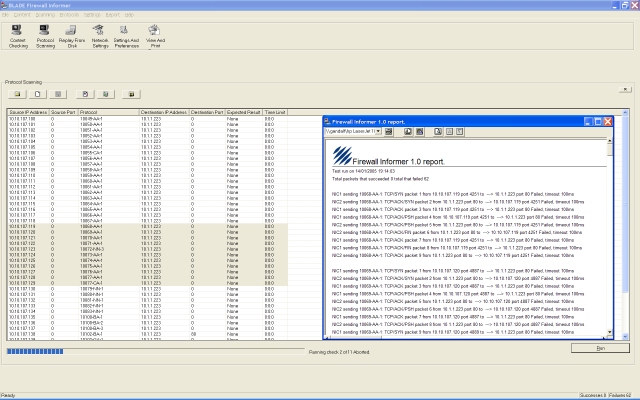Screen dimensions: 640x400
Task: Open the File menu
Action: pyautogui.click(x=5, y=15)
